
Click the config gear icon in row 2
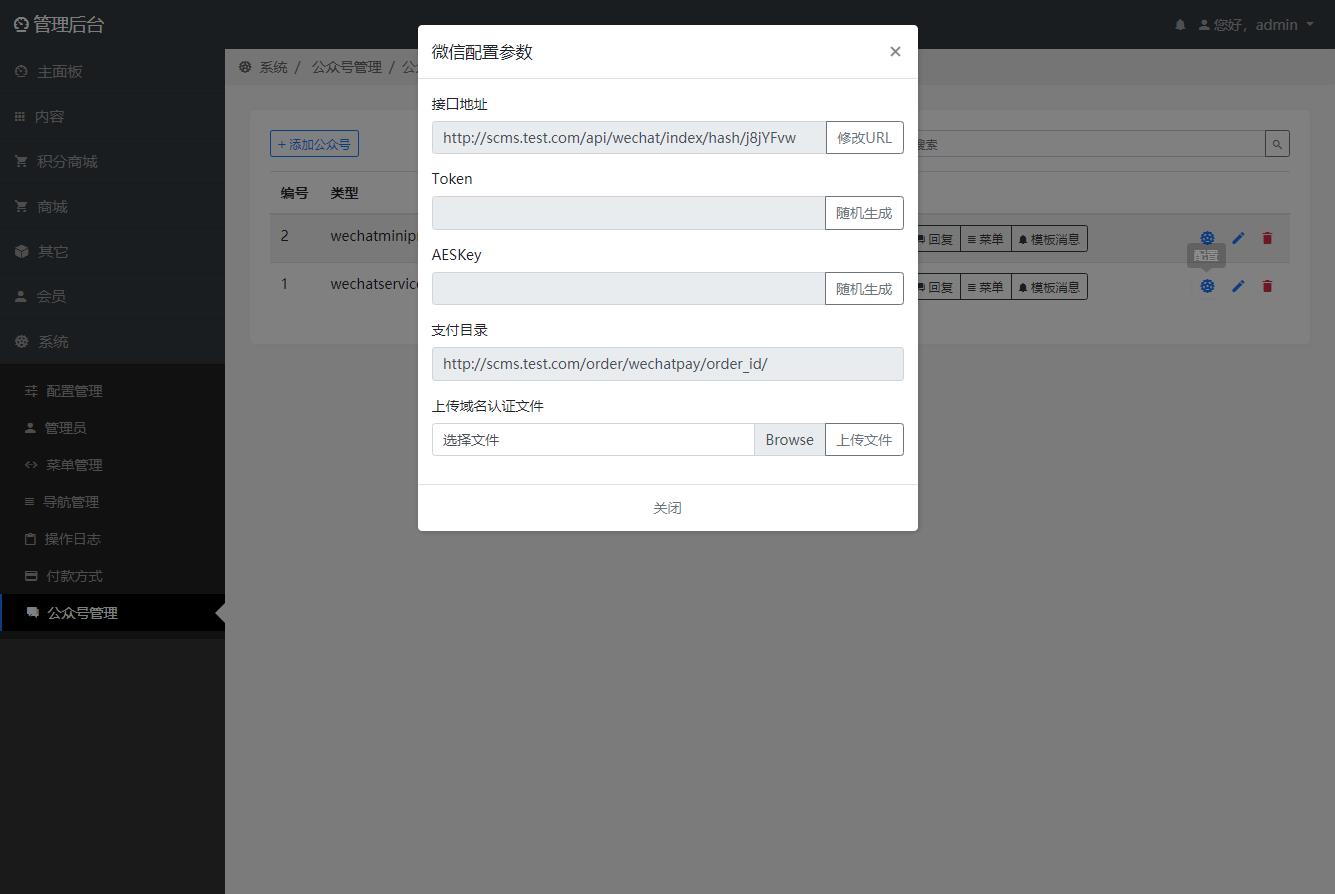tap(1207, 238)
